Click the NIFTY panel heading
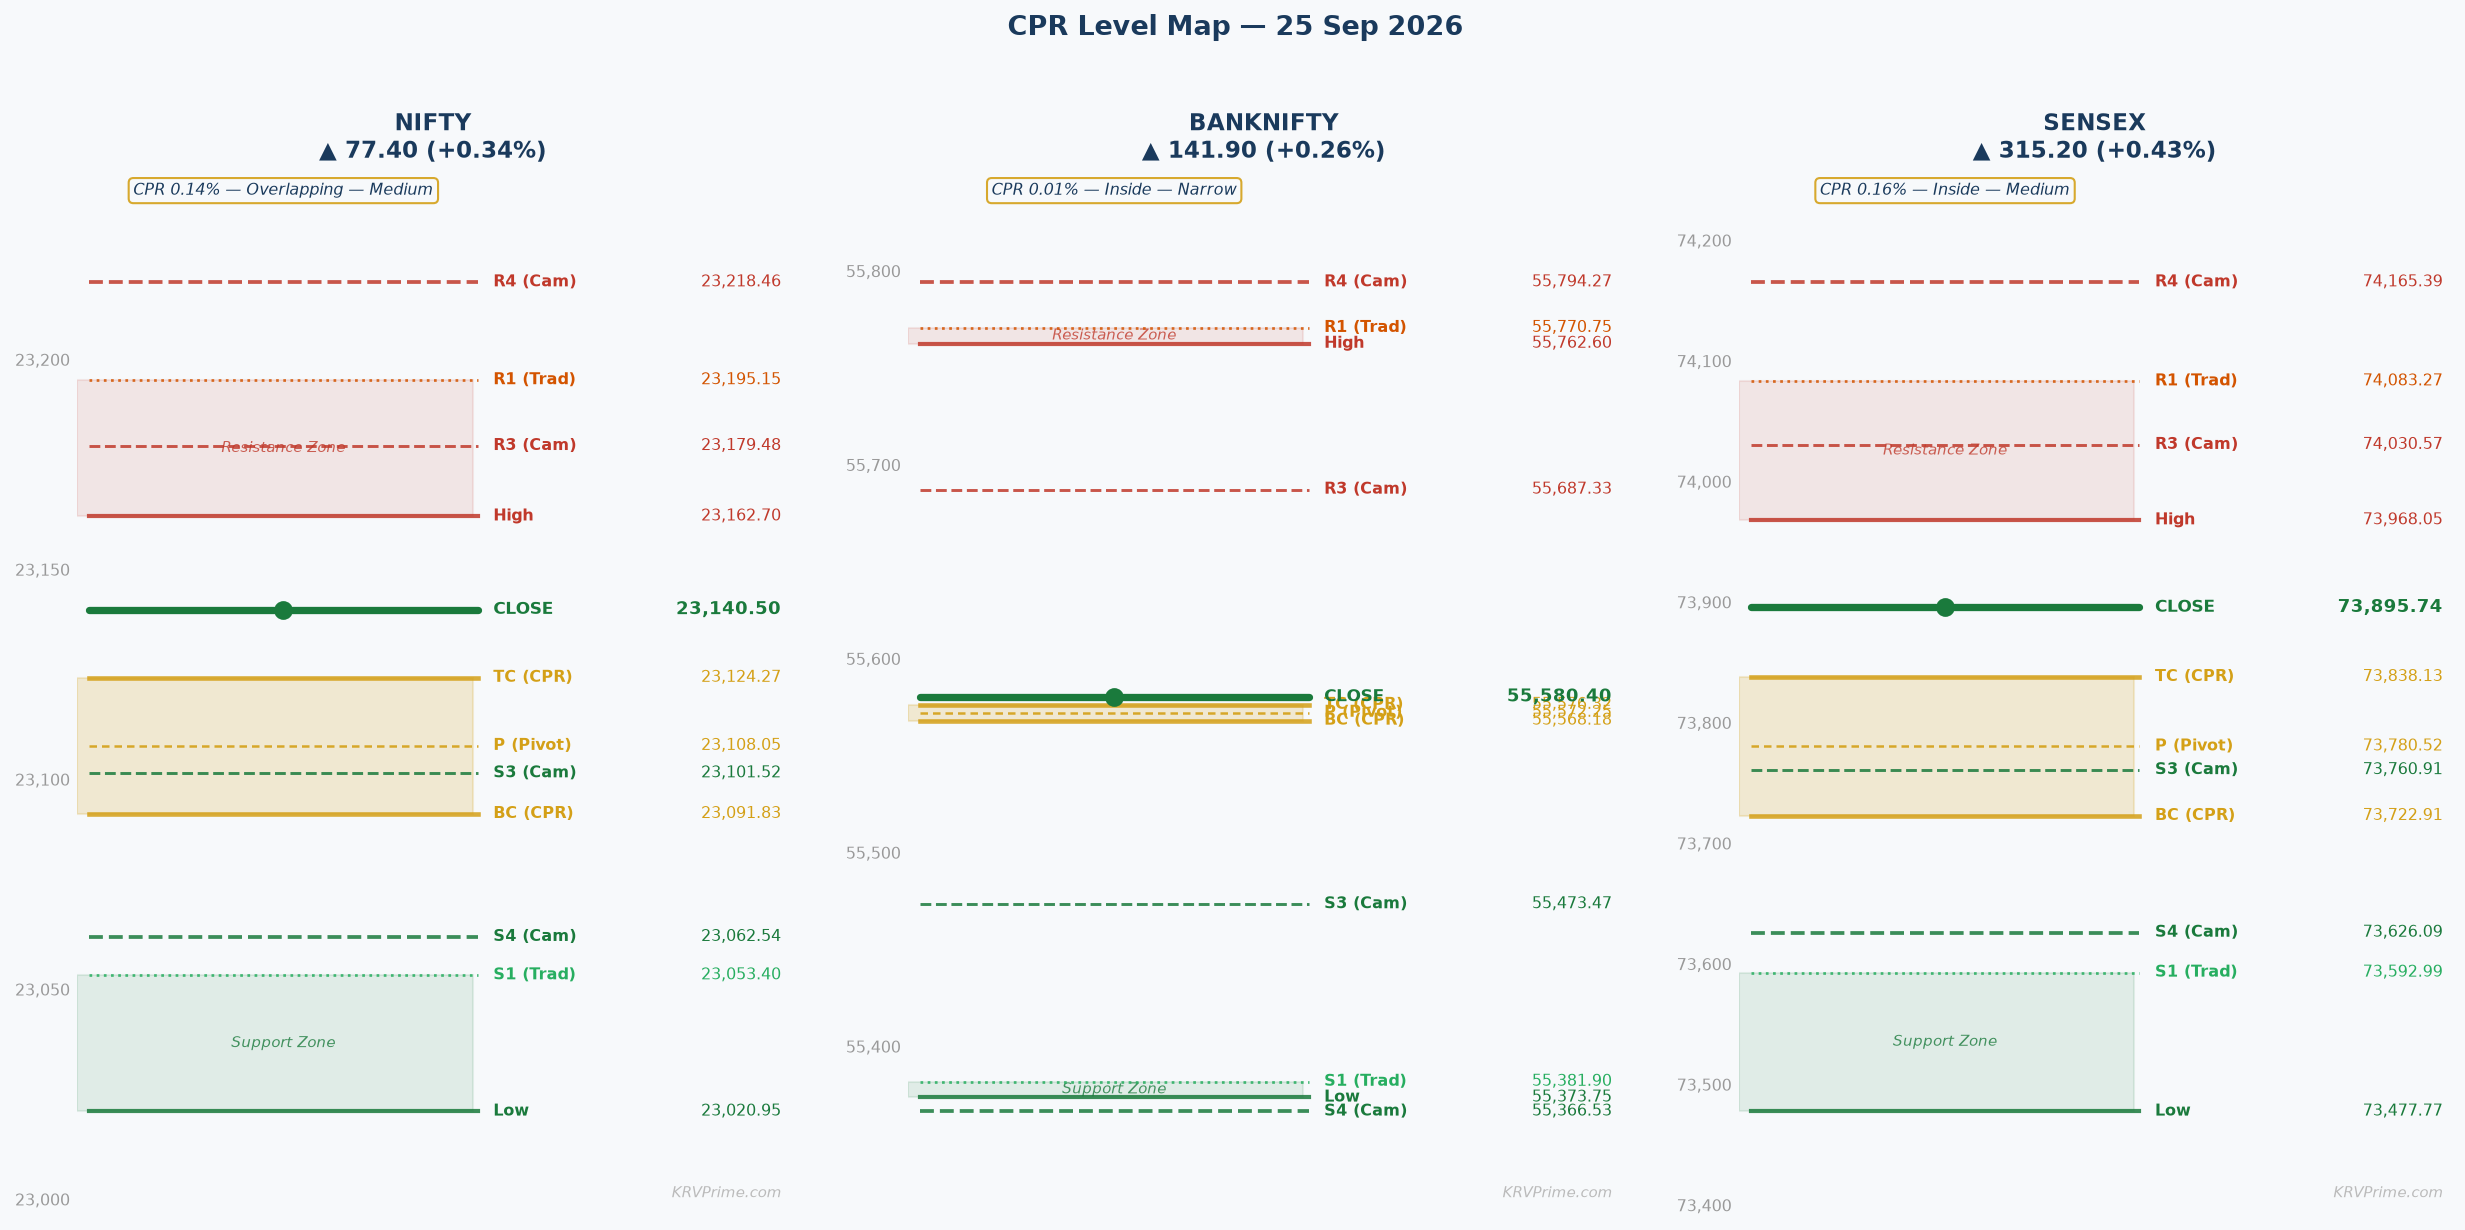The width and height of the screenshot is (2465, 1230). [x=432, y=123]
